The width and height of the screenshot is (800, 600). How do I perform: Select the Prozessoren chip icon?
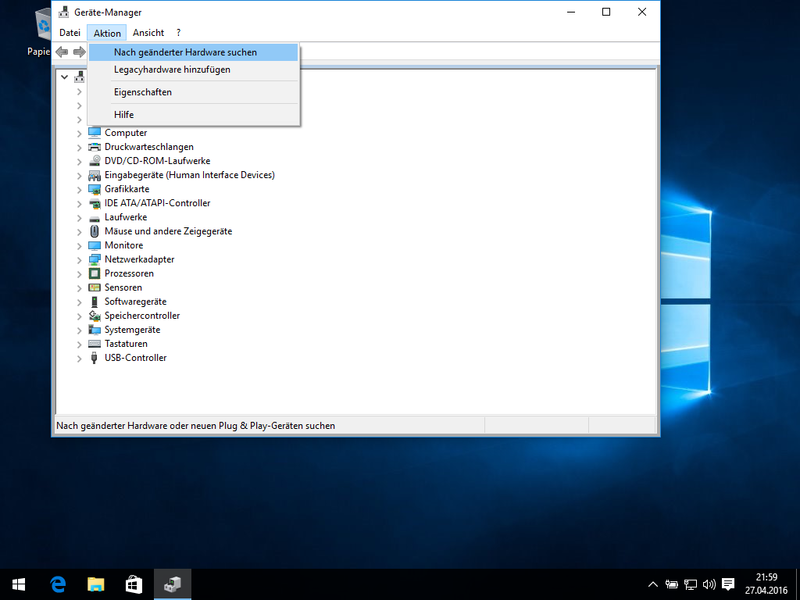pyautogui.click(x=96, y=273)
